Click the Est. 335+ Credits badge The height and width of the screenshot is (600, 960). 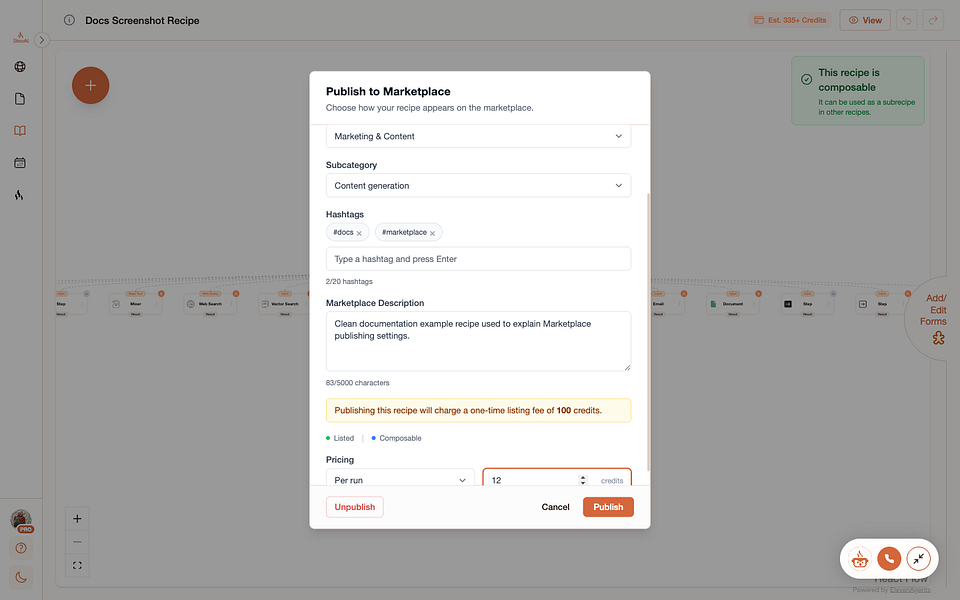[790, 20]
